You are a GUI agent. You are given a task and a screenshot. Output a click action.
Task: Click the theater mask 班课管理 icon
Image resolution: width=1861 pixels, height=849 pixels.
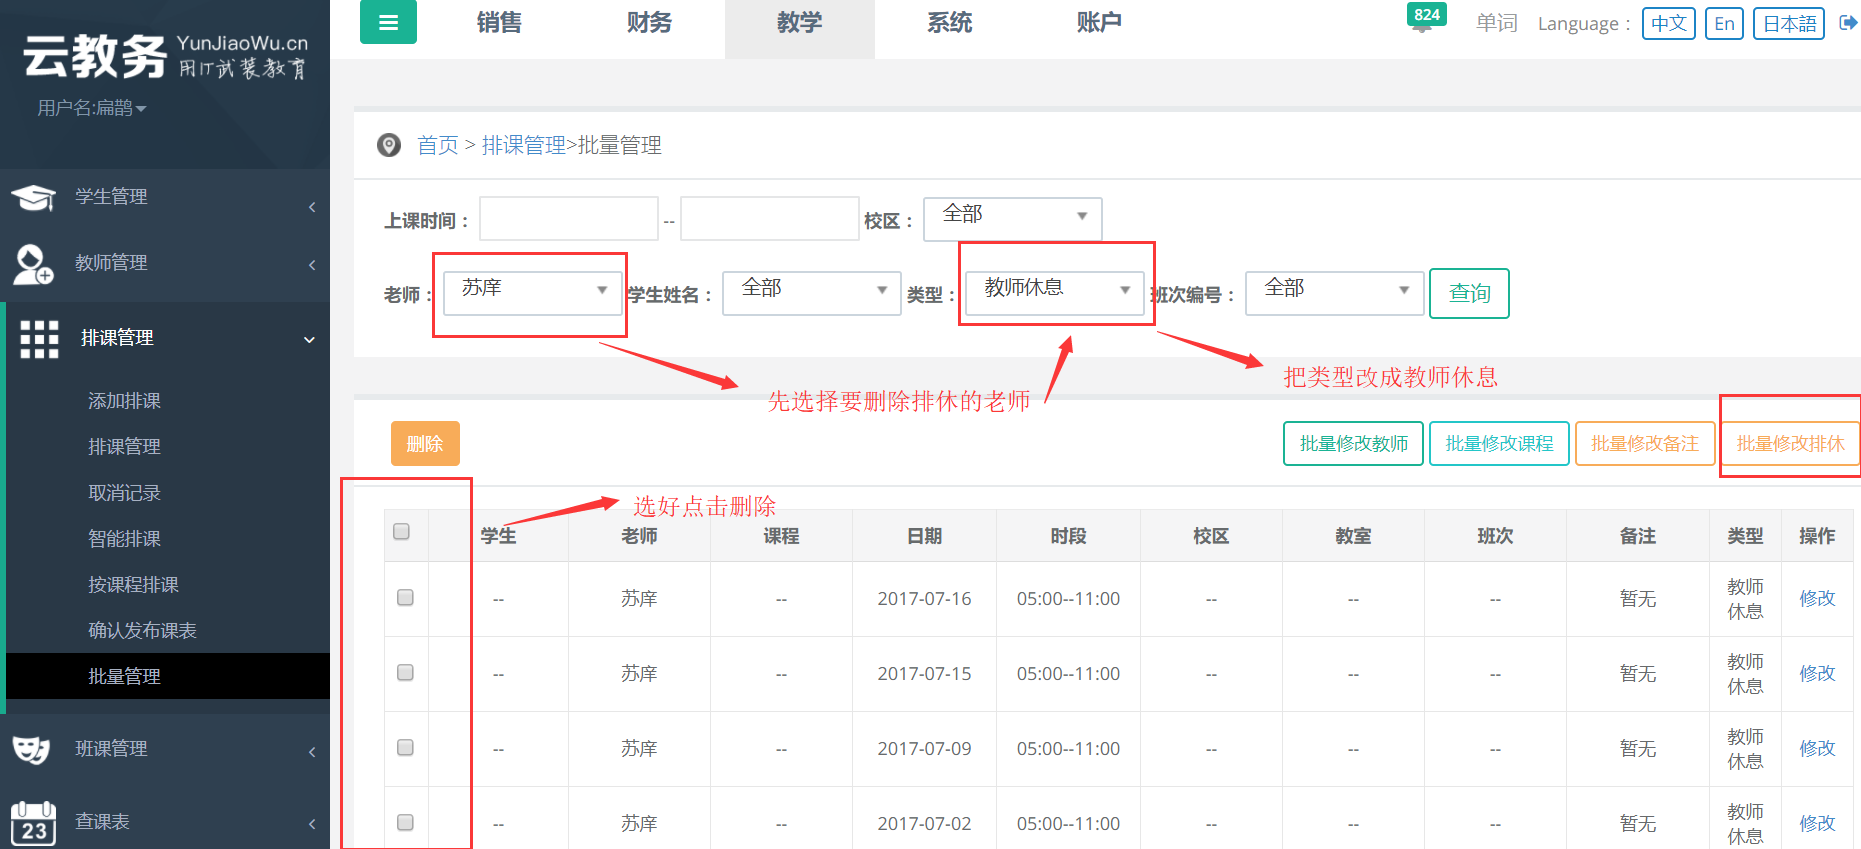point(31,749)
